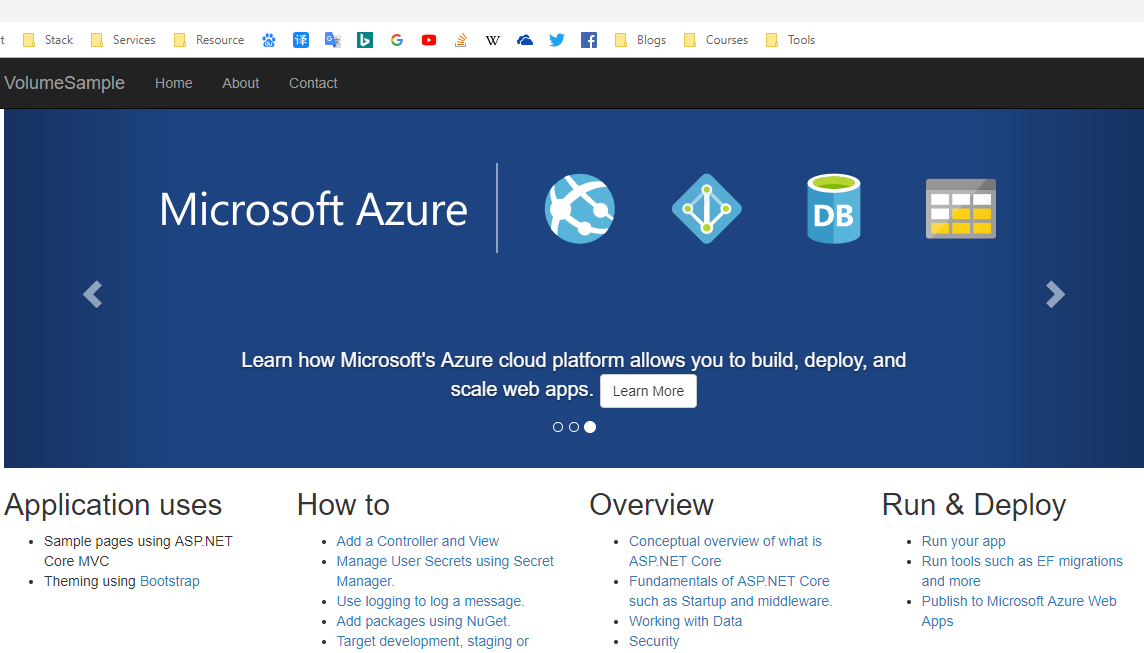The height and width of the screenshot is (653, 1144).
Task: Open Publish to Microsoft Azure Web Apps link
Action: [1019, 611]
